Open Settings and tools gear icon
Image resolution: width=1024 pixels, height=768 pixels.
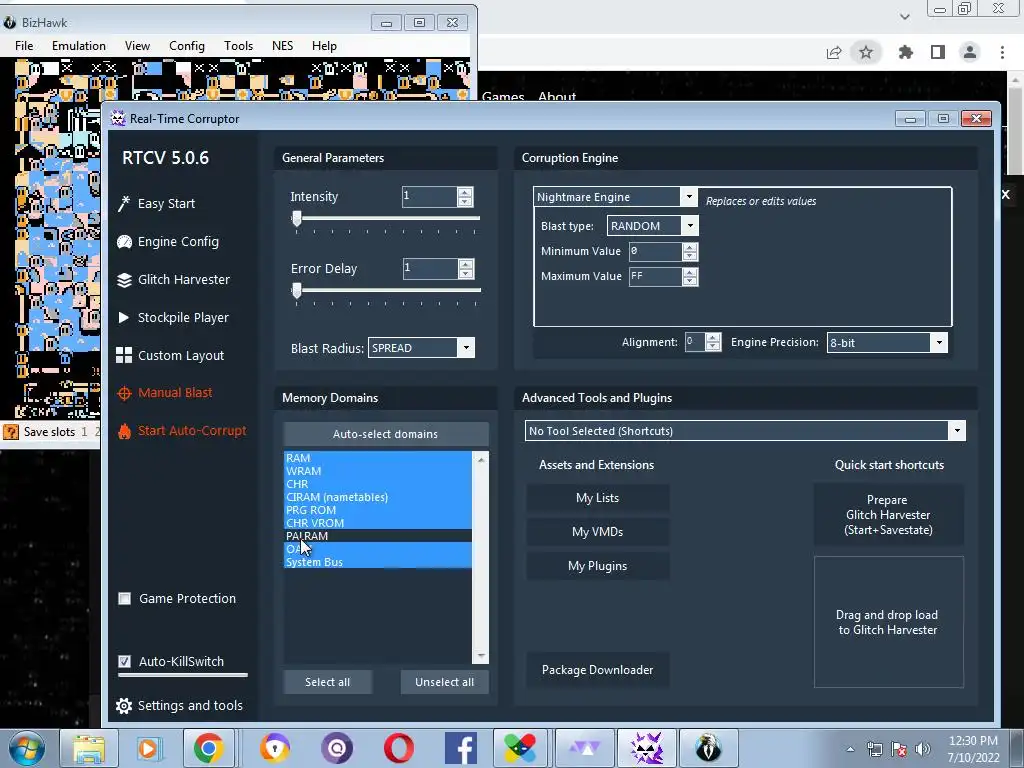(x=123, y=705)
